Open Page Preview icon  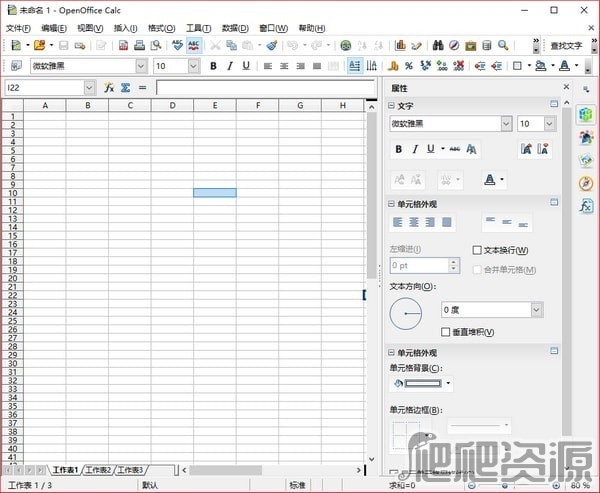coord(156,45)
